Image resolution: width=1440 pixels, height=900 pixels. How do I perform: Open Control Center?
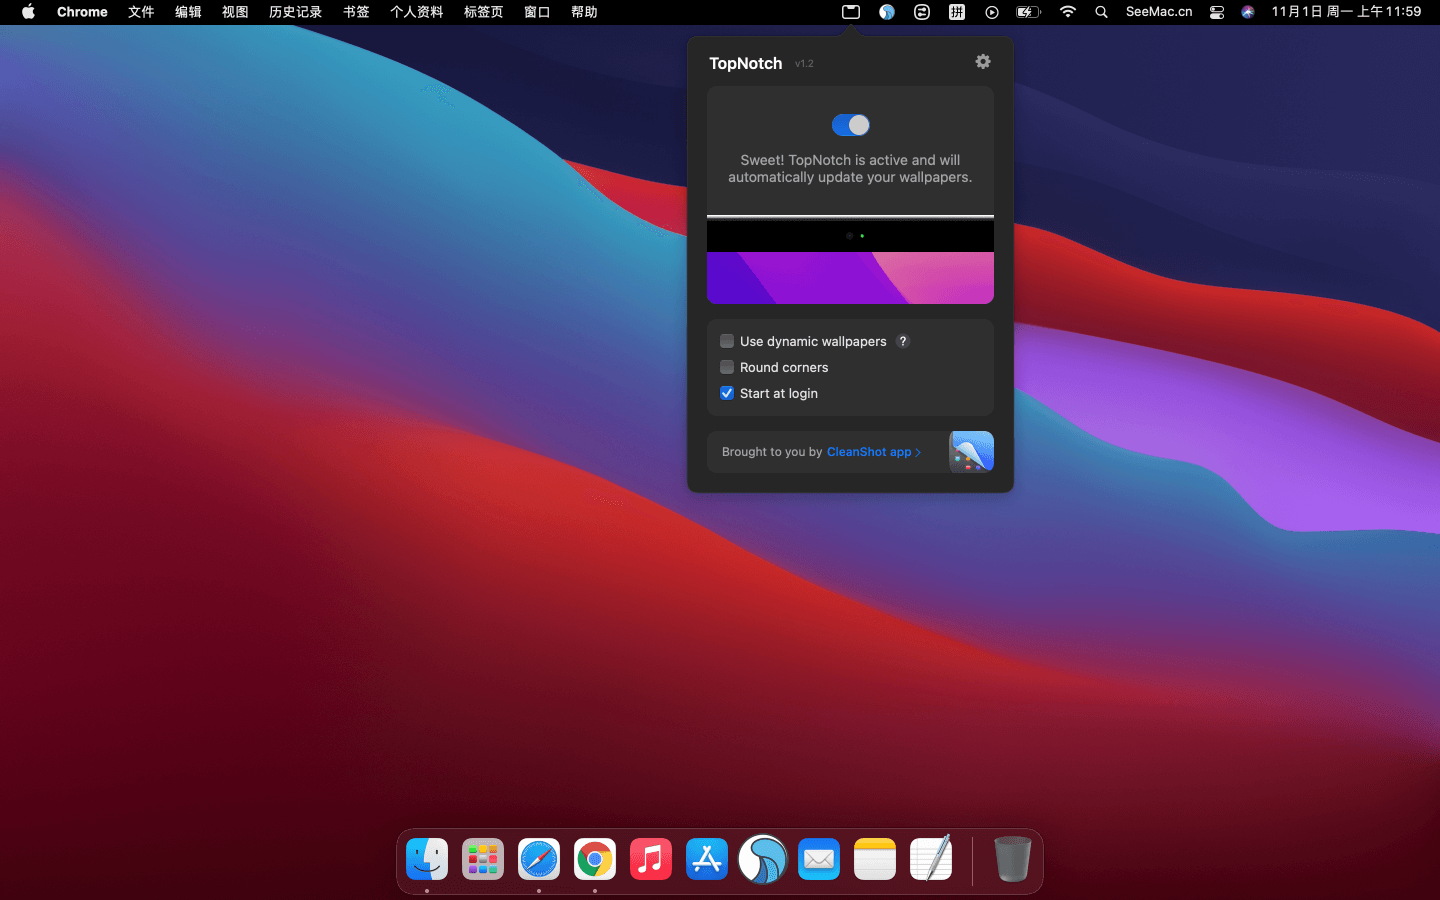click(x=1217, y=12)
